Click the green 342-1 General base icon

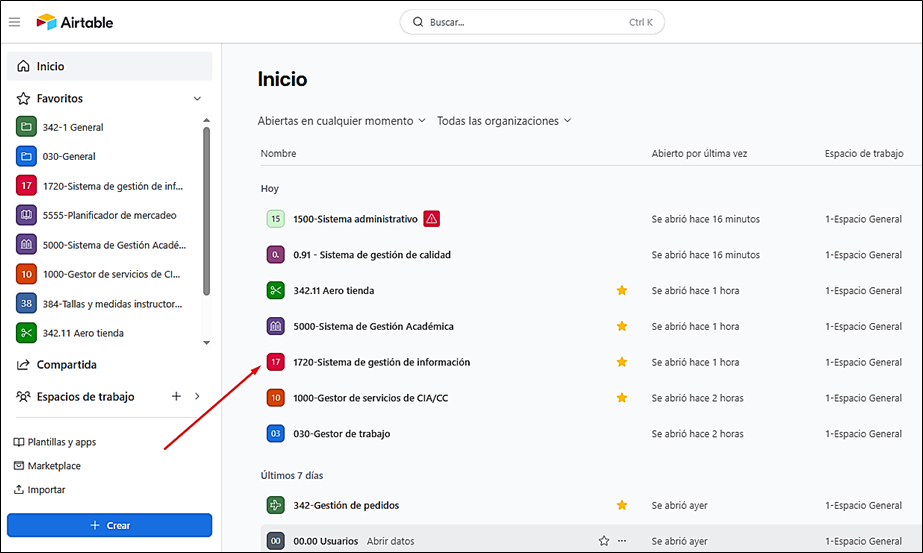pos(26,127)
